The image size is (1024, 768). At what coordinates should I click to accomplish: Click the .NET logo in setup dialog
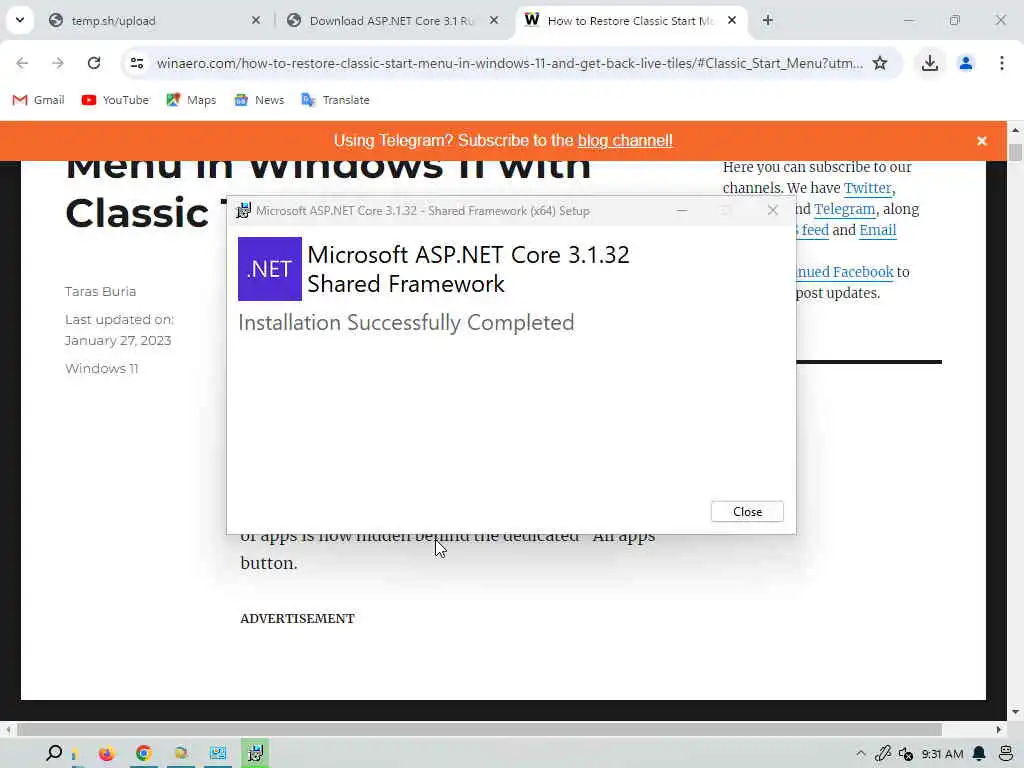point(270,269)
